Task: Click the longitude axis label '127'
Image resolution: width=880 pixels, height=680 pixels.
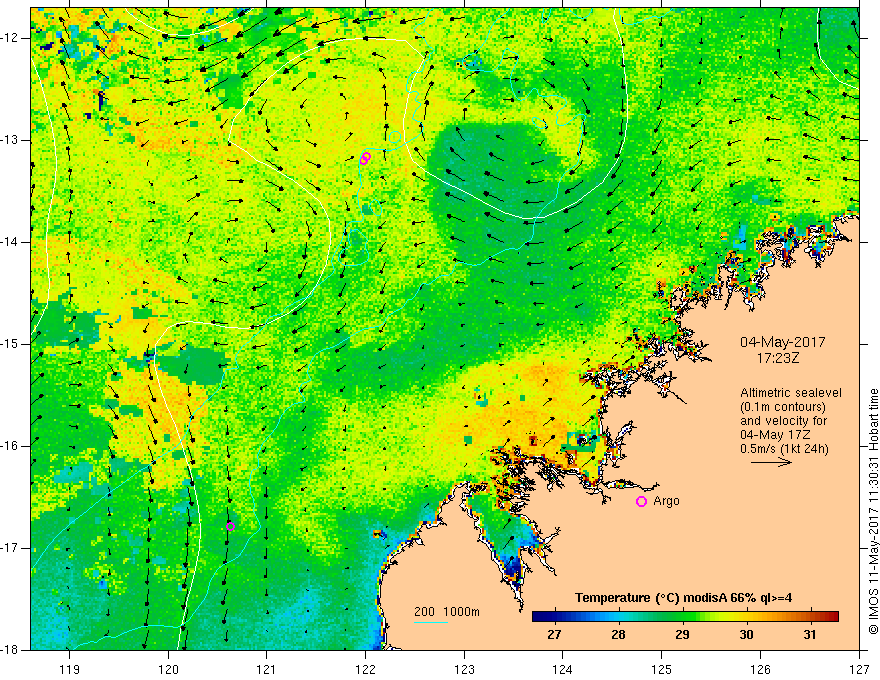Action: click(859, 669)
